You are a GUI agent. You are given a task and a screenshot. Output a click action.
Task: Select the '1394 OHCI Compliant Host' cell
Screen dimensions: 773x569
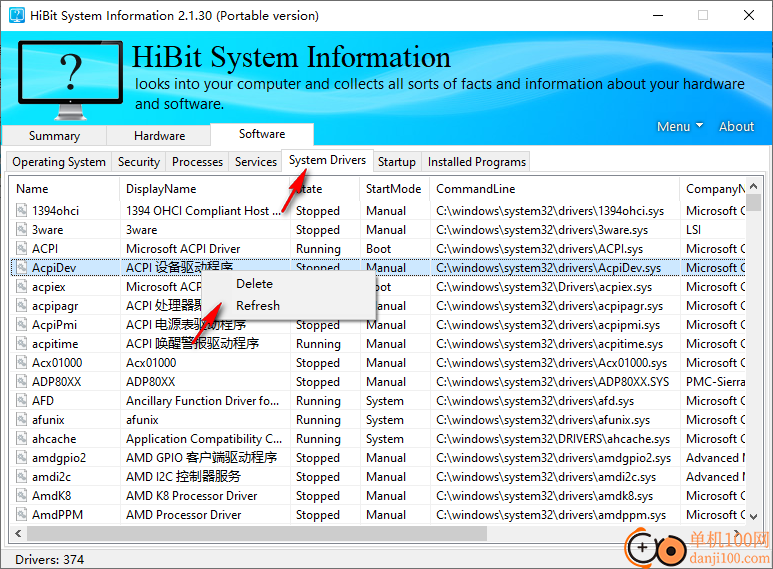(205, 211)
